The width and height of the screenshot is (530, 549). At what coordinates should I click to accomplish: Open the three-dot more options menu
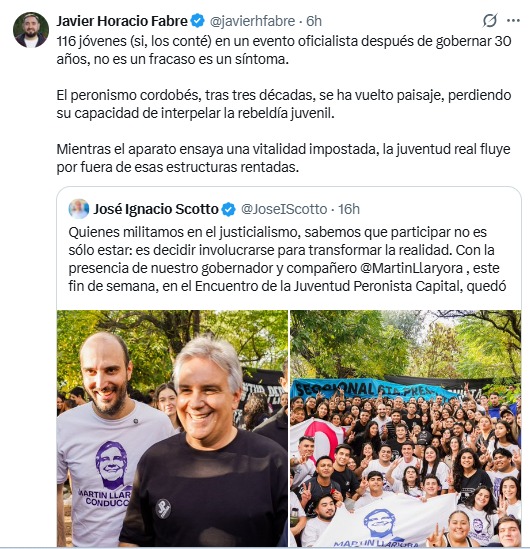click(513, 21)
